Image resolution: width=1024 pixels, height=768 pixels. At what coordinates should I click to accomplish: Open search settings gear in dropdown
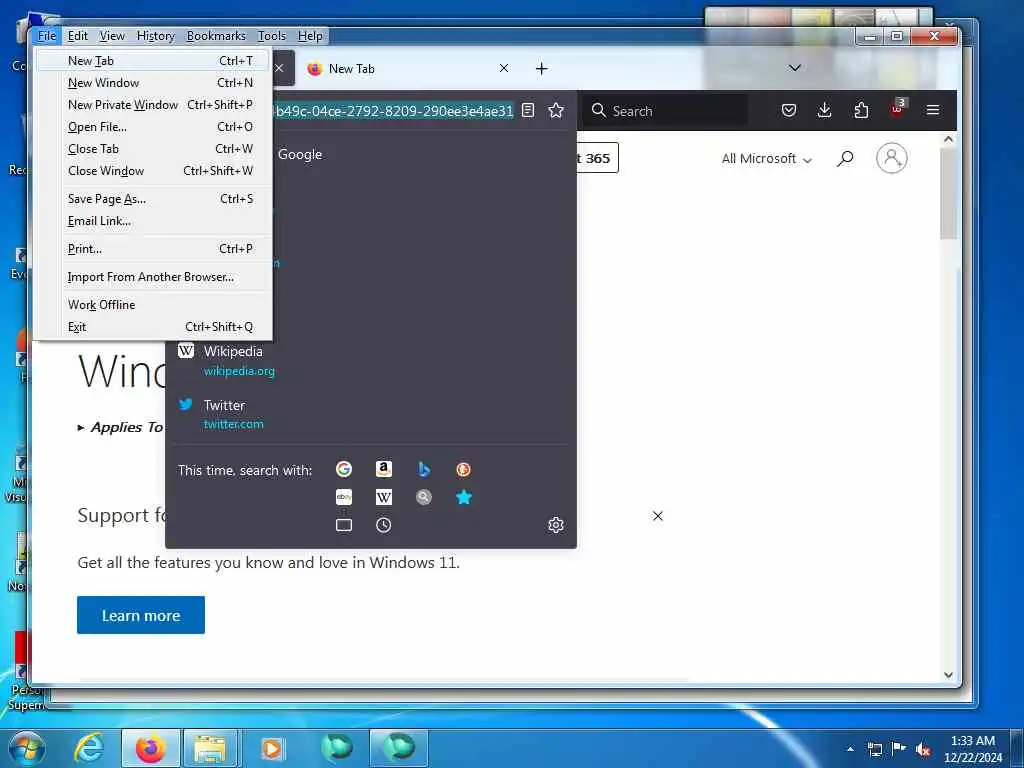tap(556, 525)
